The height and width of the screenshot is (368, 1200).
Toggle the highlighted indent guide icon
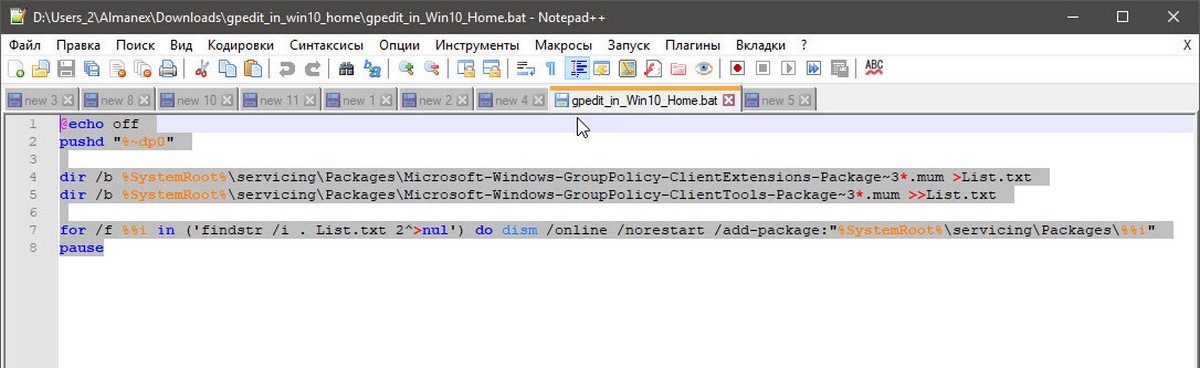click(x=576, y=69)
